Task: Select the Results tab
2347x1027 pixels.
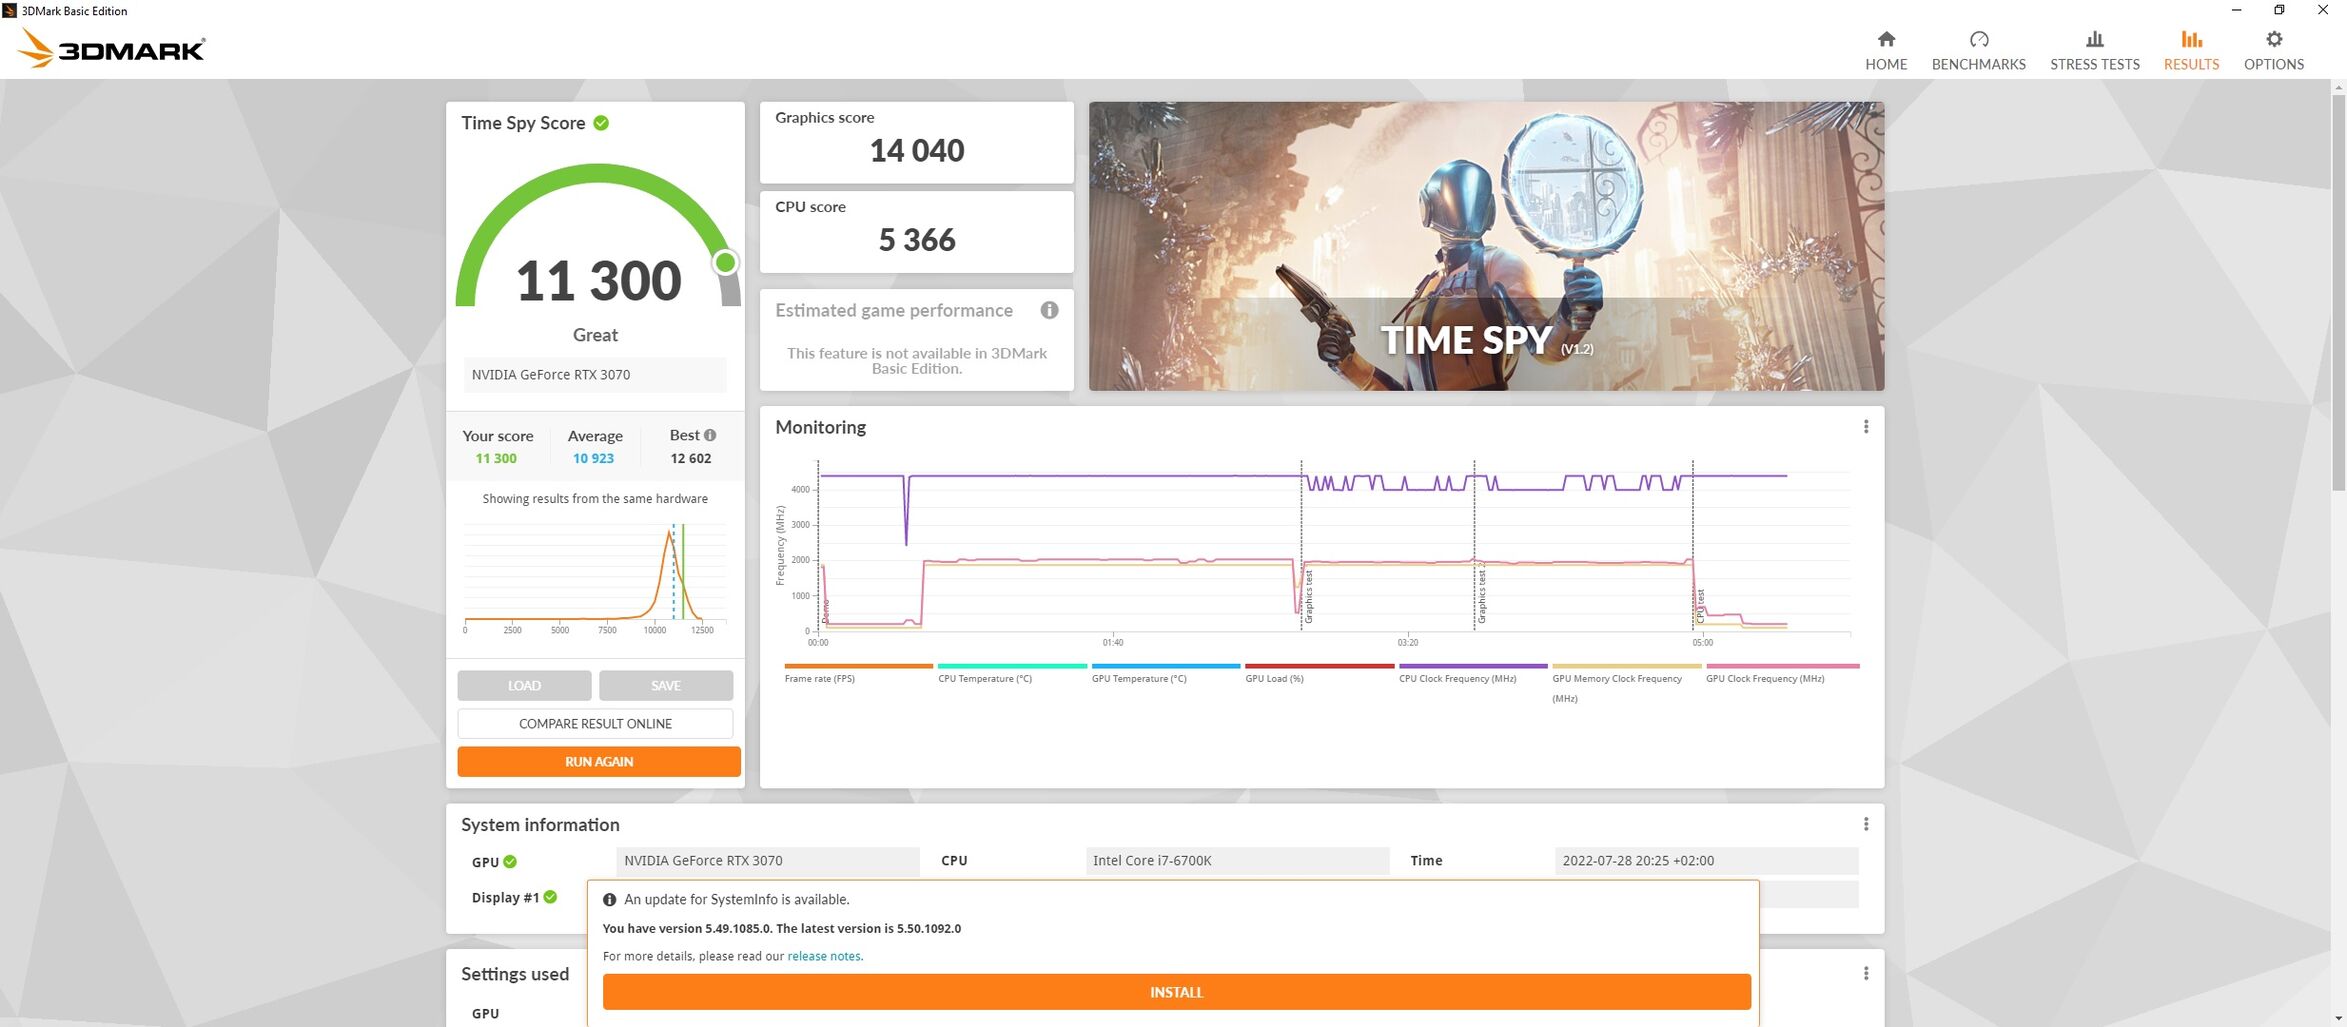Action: click(2191, 50)
